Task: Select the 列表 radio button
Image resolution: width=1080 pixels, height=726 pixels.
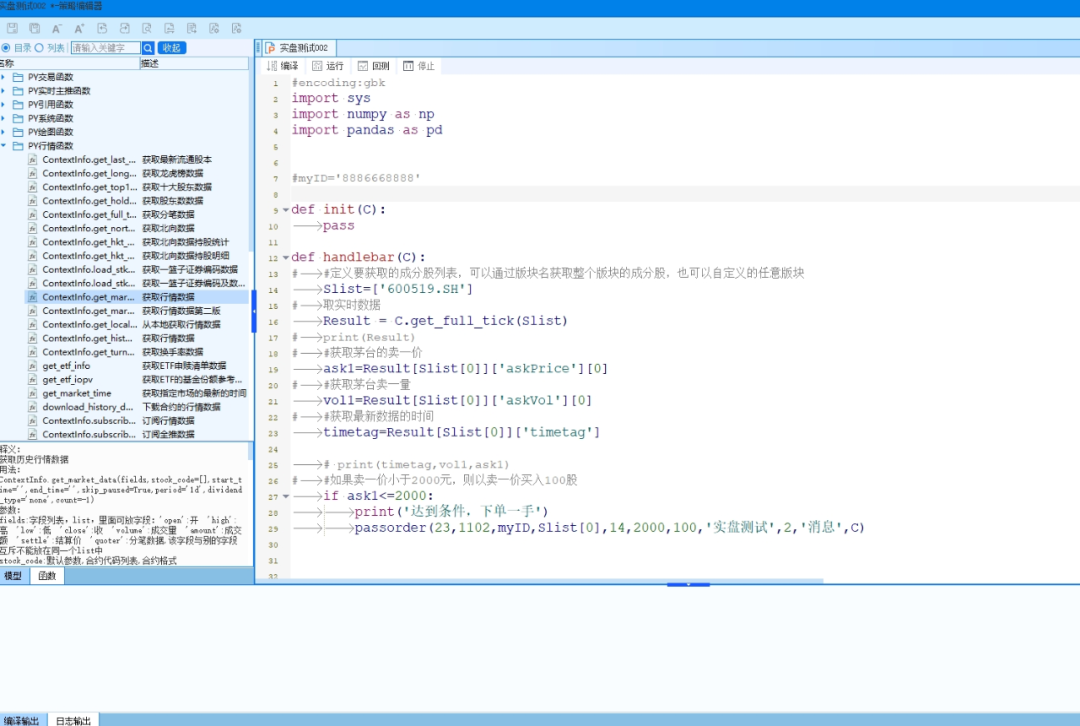Action: point(40,48)
